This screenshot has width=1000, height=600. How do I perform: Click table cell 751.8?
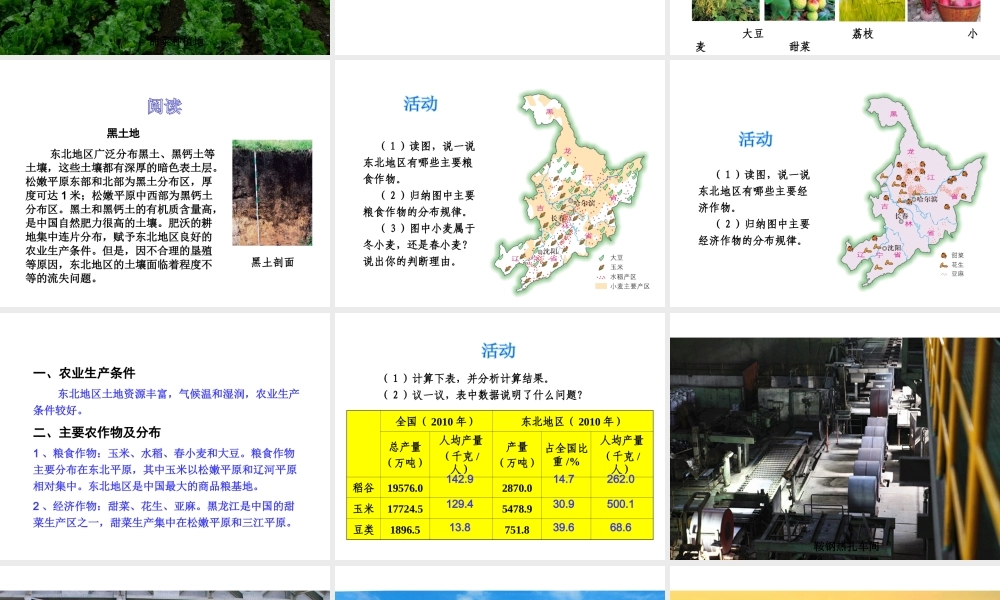[x=517, y=530]
